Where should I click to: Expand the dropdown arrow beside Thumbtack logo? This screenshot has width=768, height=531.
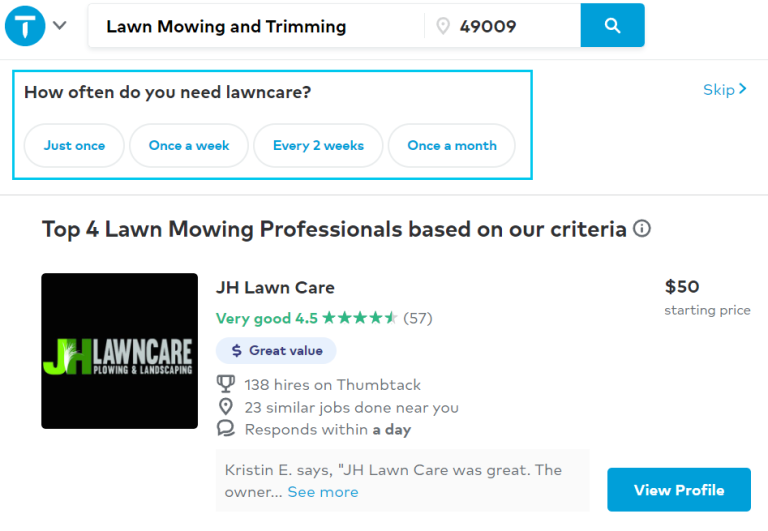click(60, 25)
